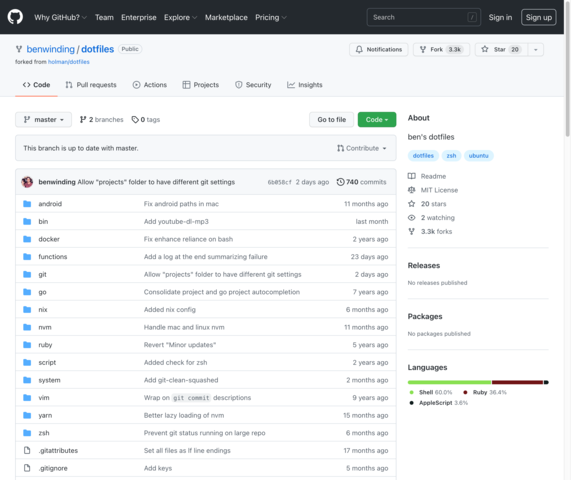Screen dimensions: 571x480
Task: Open the 2 branches link
Action: (102, 119)
